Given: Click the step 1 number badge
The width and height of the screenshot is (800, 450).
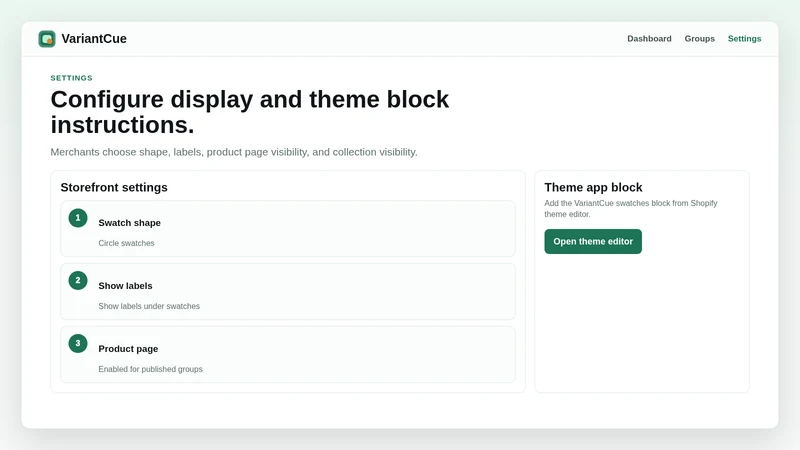Looking at the screenshot, I should click(78, 218).
